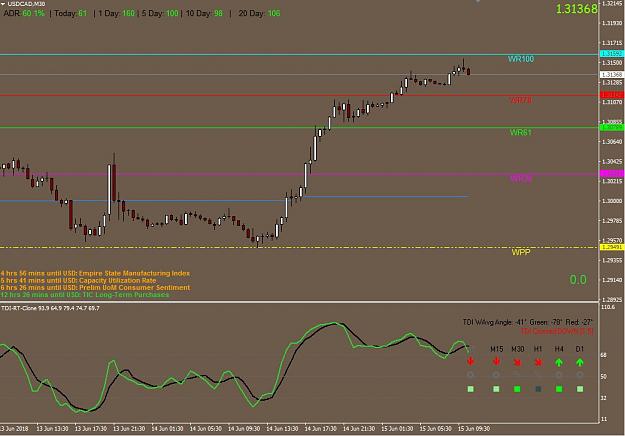Click the 14 Jun 05:30 time axis label
The image size is (625, 436).
[x=205, y=429]
